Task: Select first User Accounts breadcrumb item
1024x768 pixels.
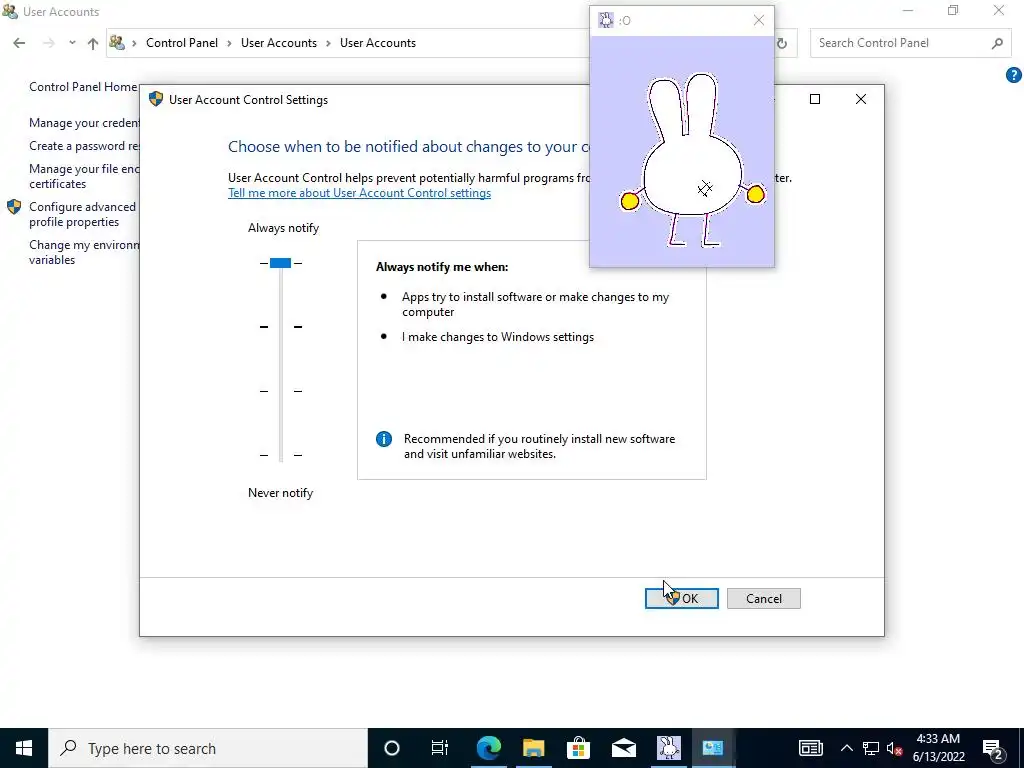Action: (x=279, y=43)
